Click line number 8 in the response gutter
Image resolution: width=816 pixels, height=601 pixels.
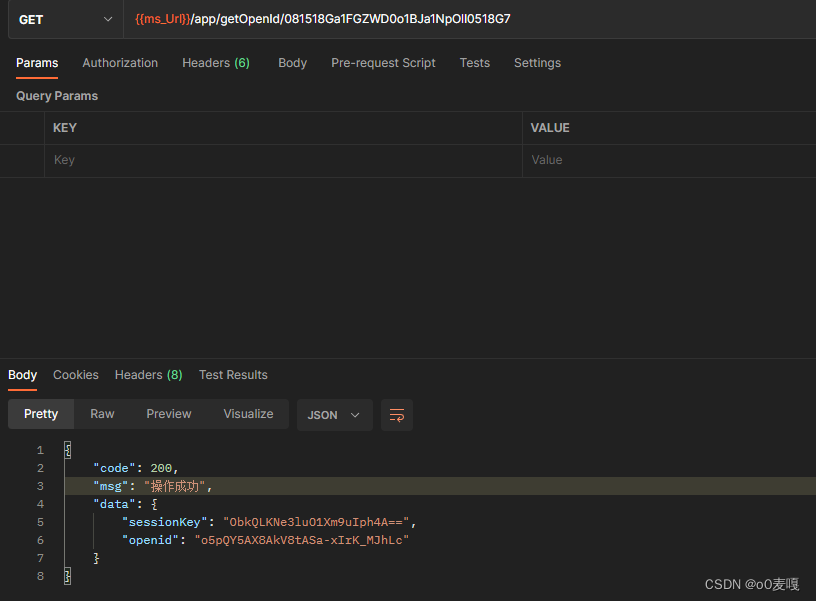click(x=41, y=577)
